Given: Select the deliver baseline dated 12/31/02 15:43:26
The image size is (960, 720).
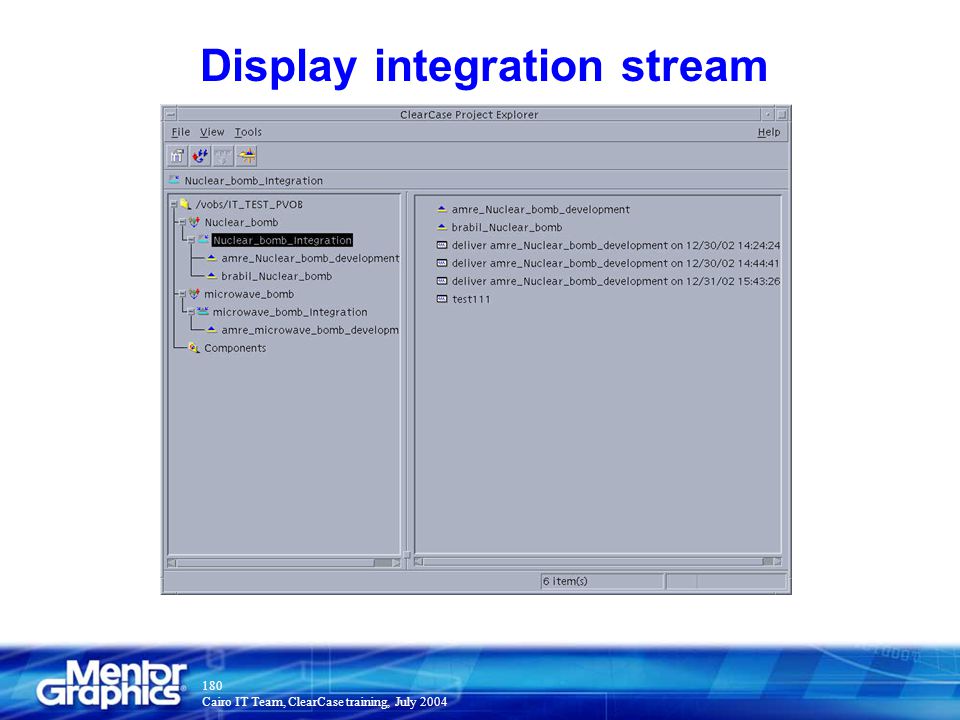Looking at the screenshot, I should tap(616, 281).
